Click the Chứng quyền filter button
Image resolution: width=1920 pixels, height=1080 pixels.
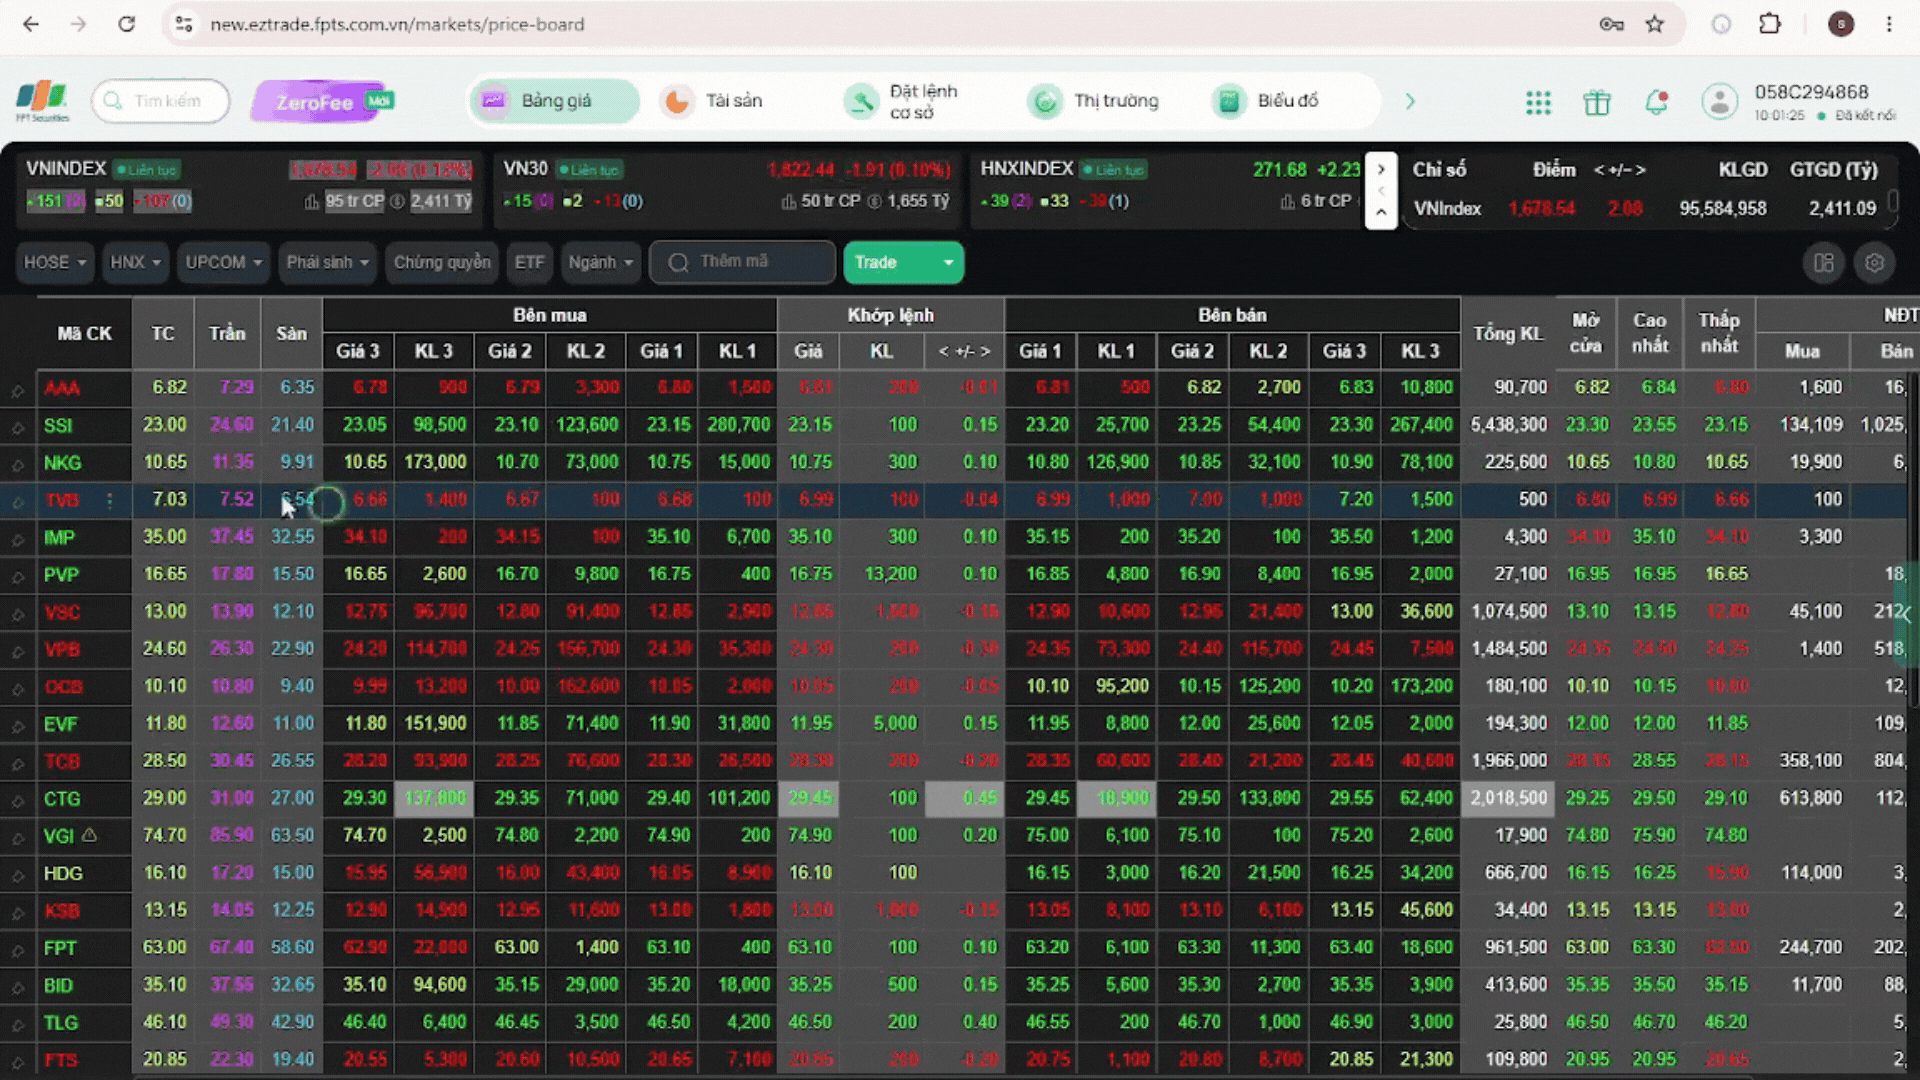(x=442, y=262)
